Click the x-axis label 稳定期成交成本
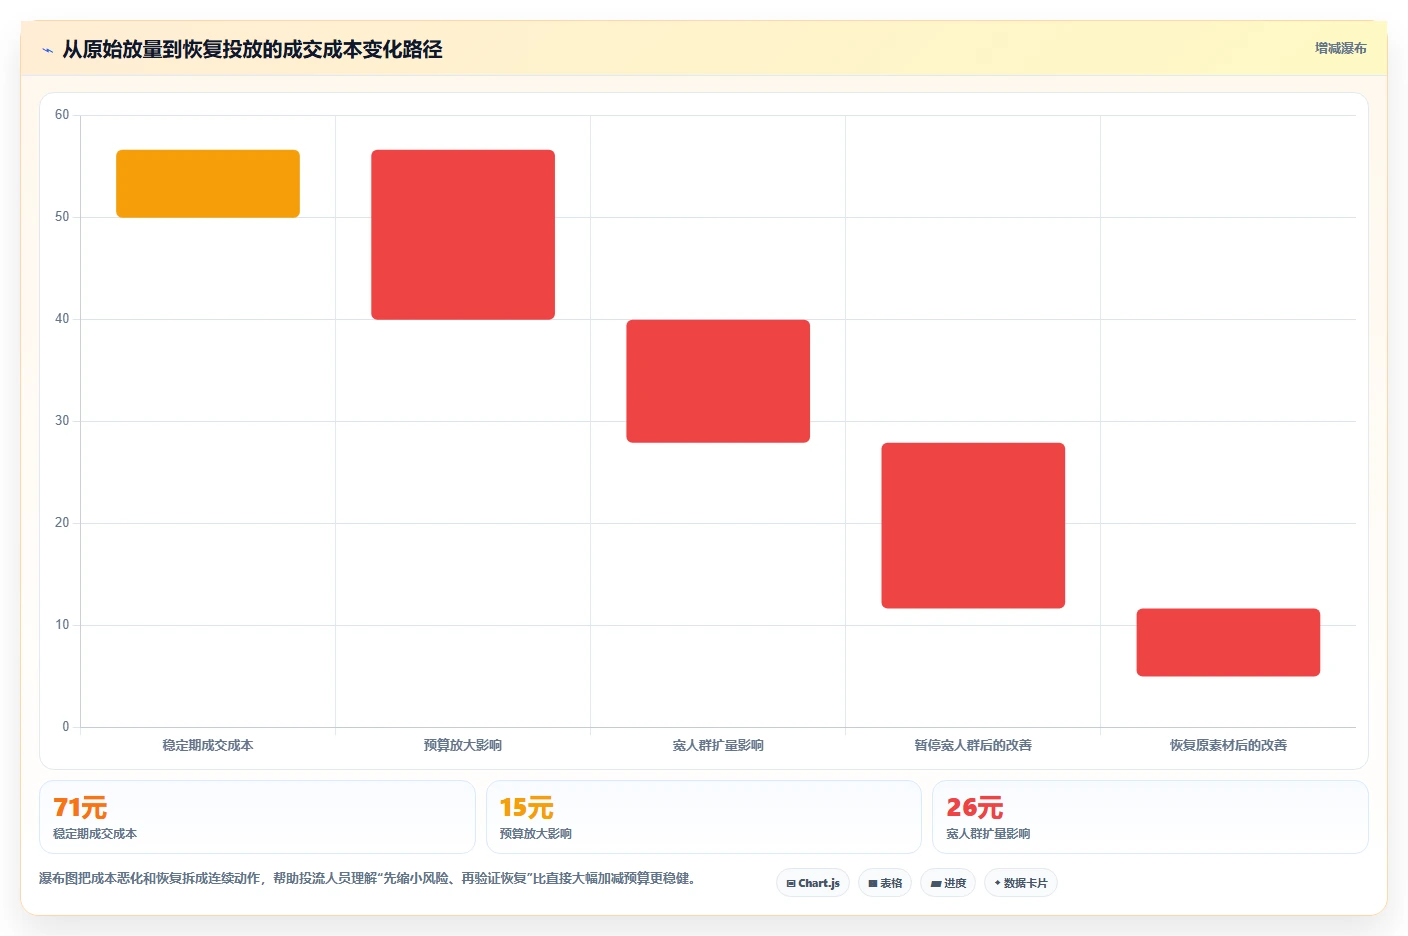 pyautogui.click(x=208, y=745)
